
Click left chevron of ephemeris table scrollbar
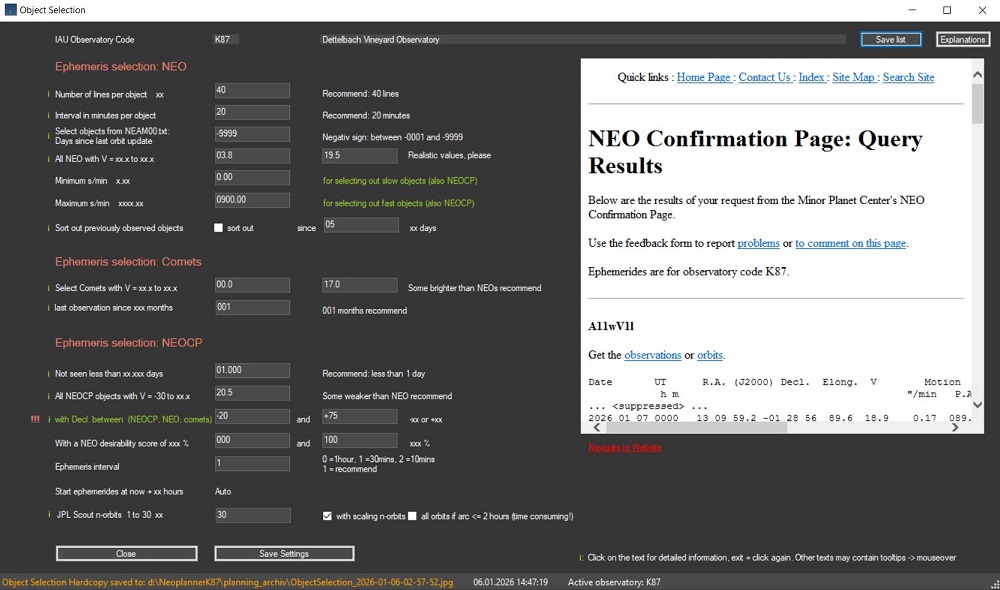[x=595, y=426]
